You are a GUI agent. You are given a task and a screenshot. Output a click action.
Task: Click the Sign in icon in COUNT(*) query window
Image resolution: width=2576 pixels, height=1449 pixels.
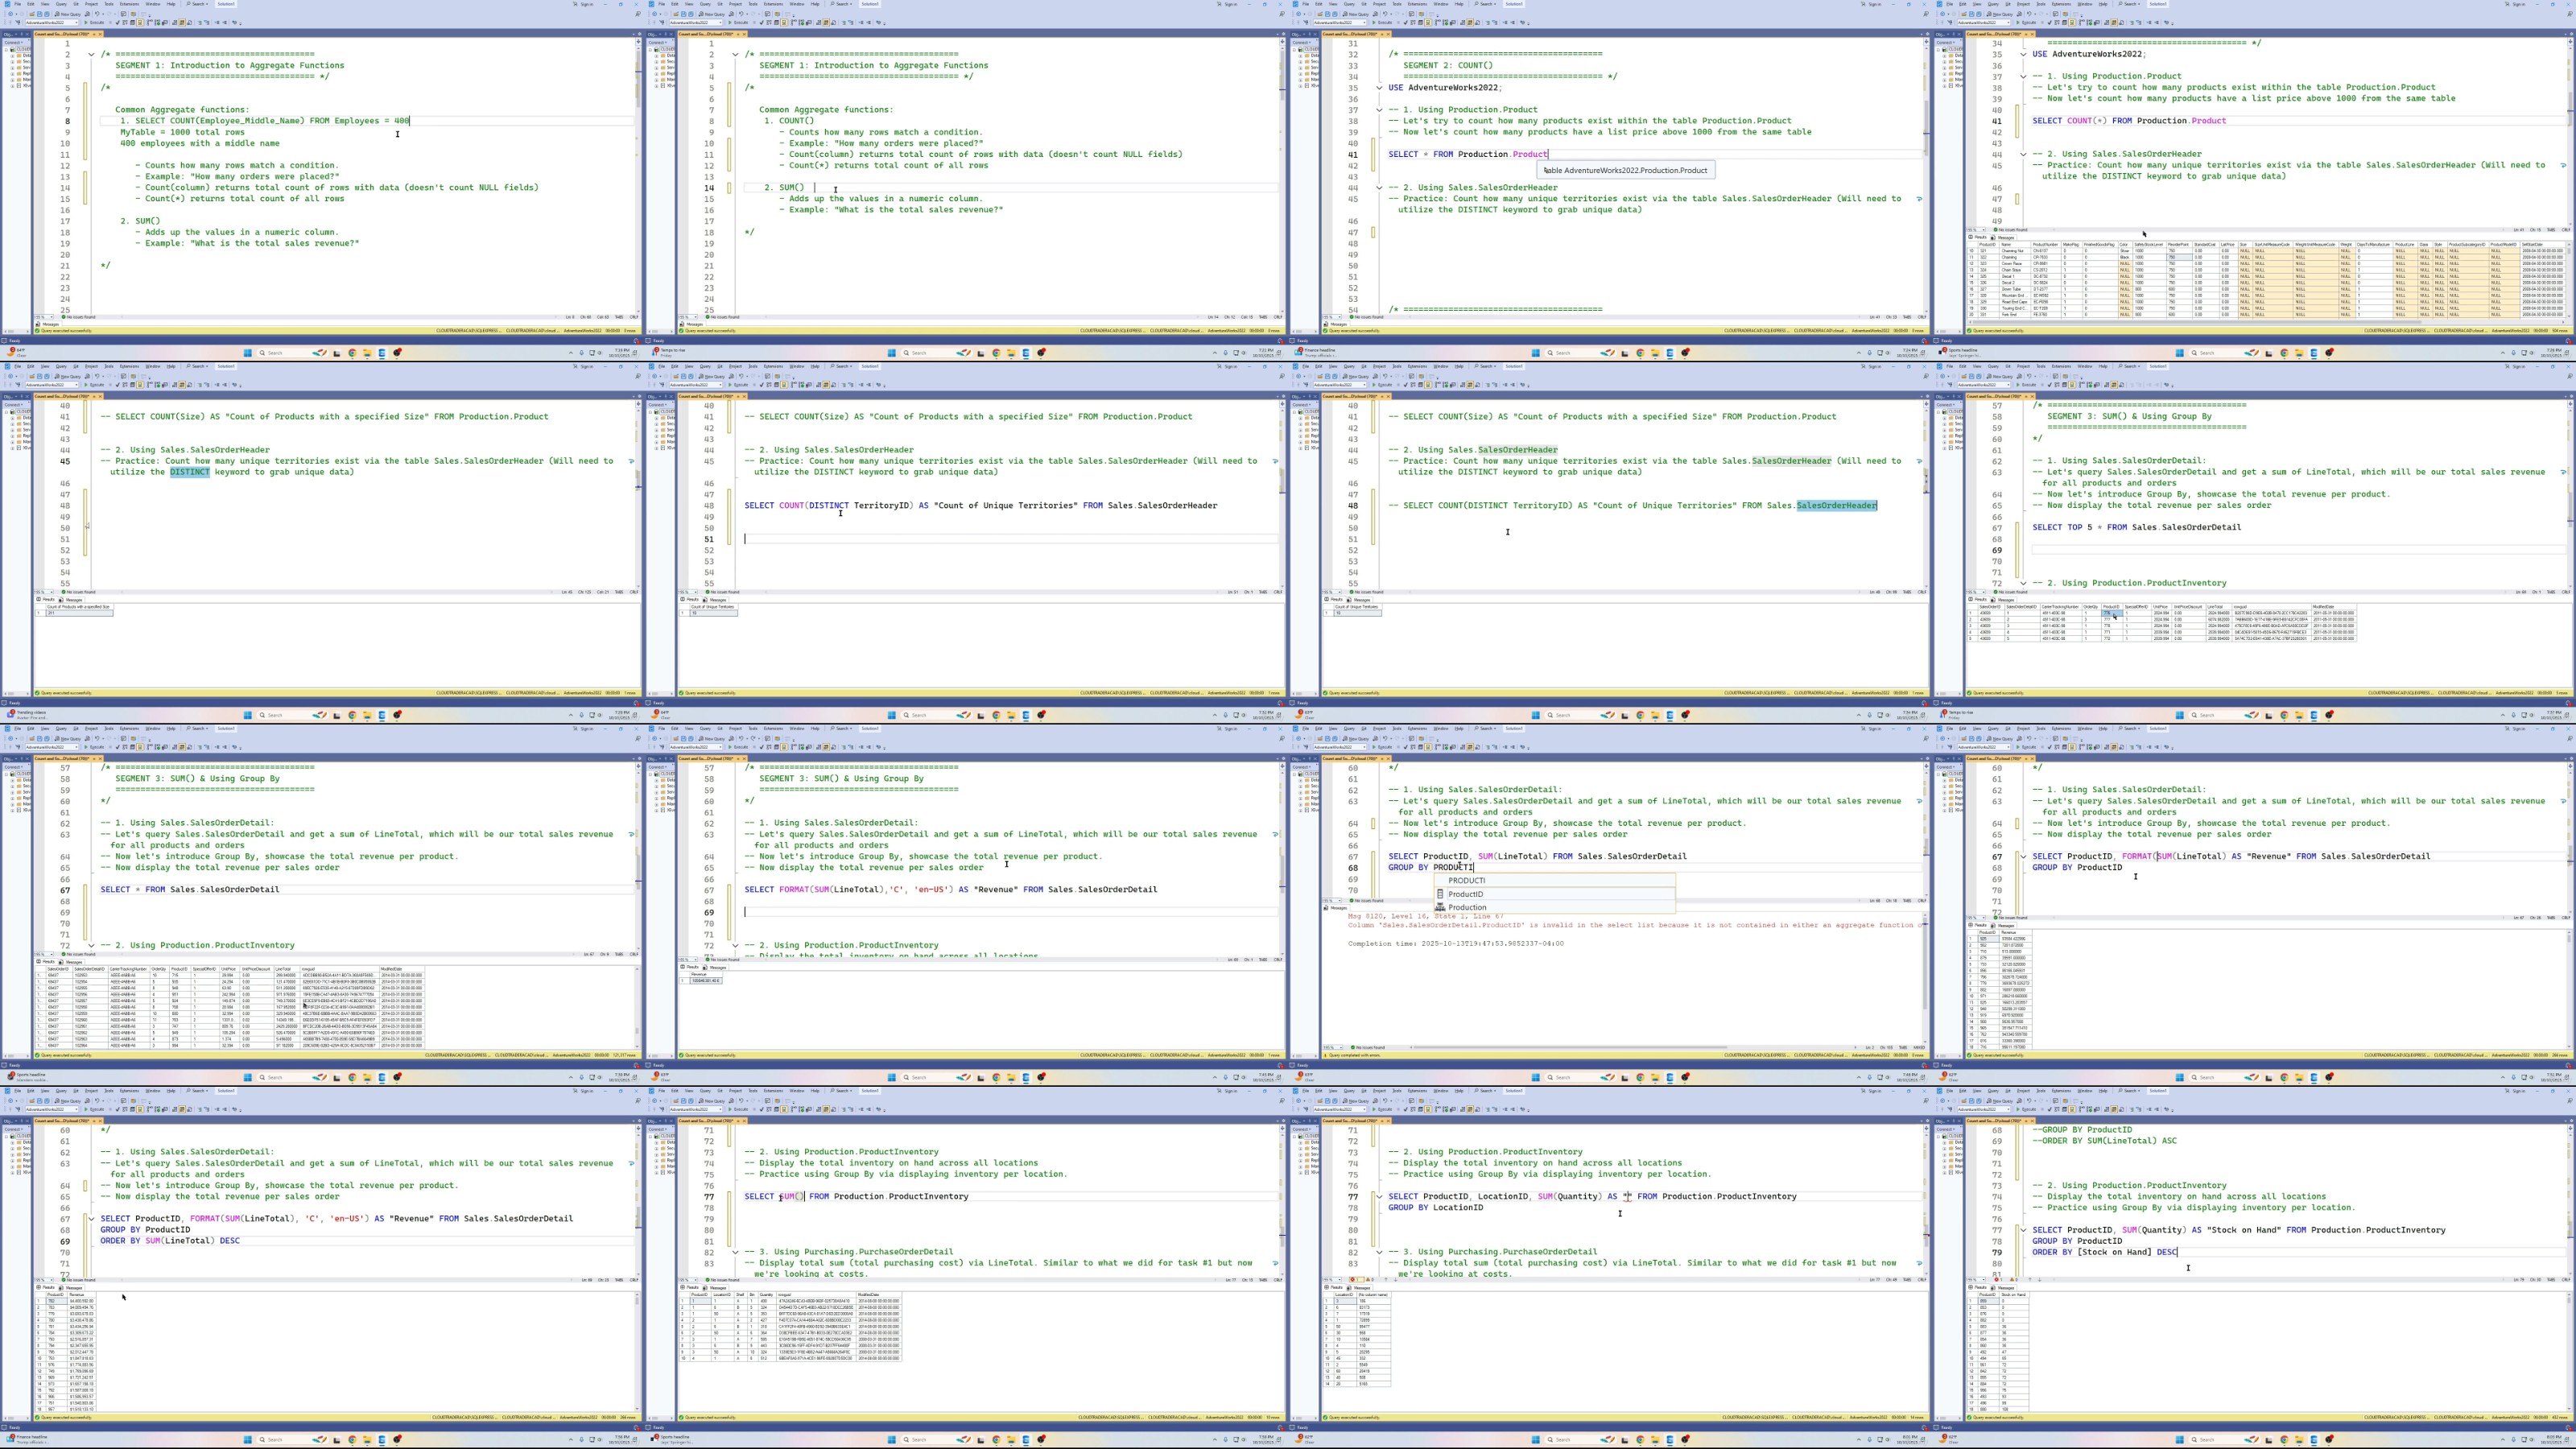click(2508, 4)
